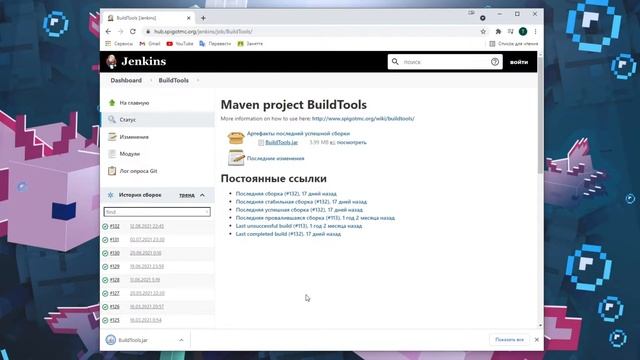Click the browser address bar URL

(x=203, y=31)
